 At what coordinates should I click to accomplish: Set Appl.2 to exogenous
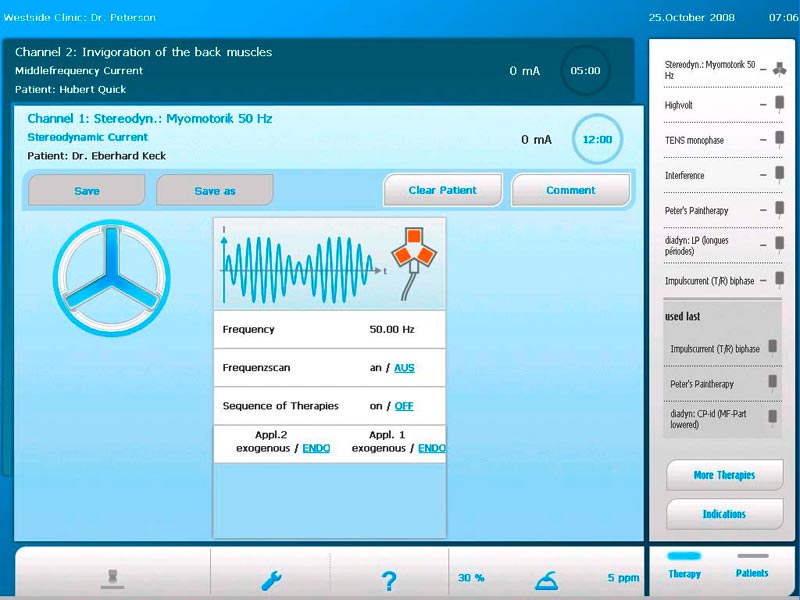click(x=263, y=448)
